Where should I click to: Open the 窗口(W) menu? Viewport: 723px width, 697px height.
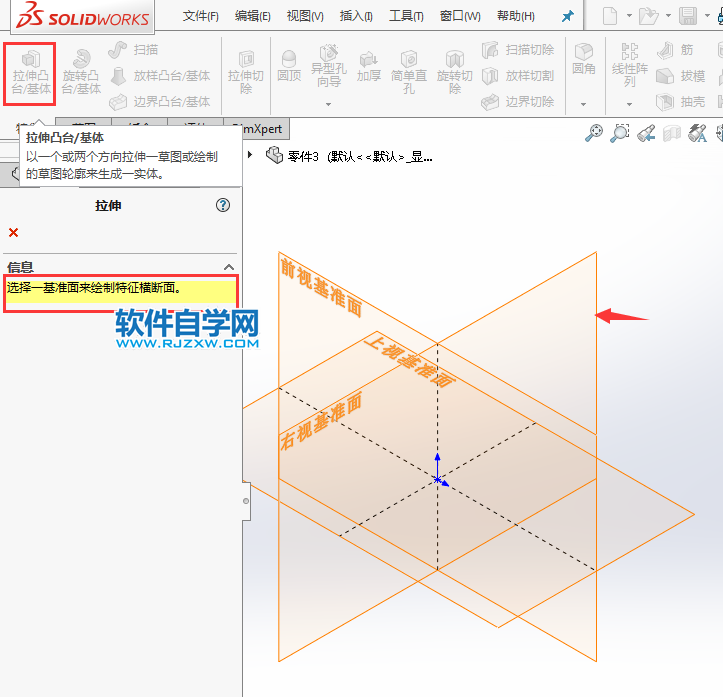point(460,16)
